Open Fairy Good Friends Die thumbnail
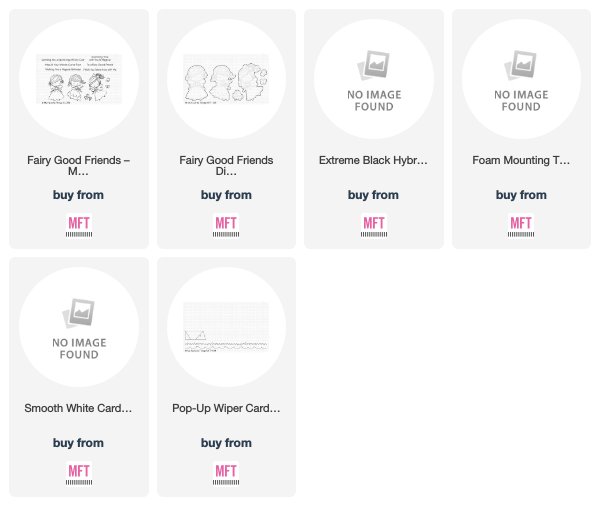This screenshot has width=600, height=506. click(x=226, y=79)
